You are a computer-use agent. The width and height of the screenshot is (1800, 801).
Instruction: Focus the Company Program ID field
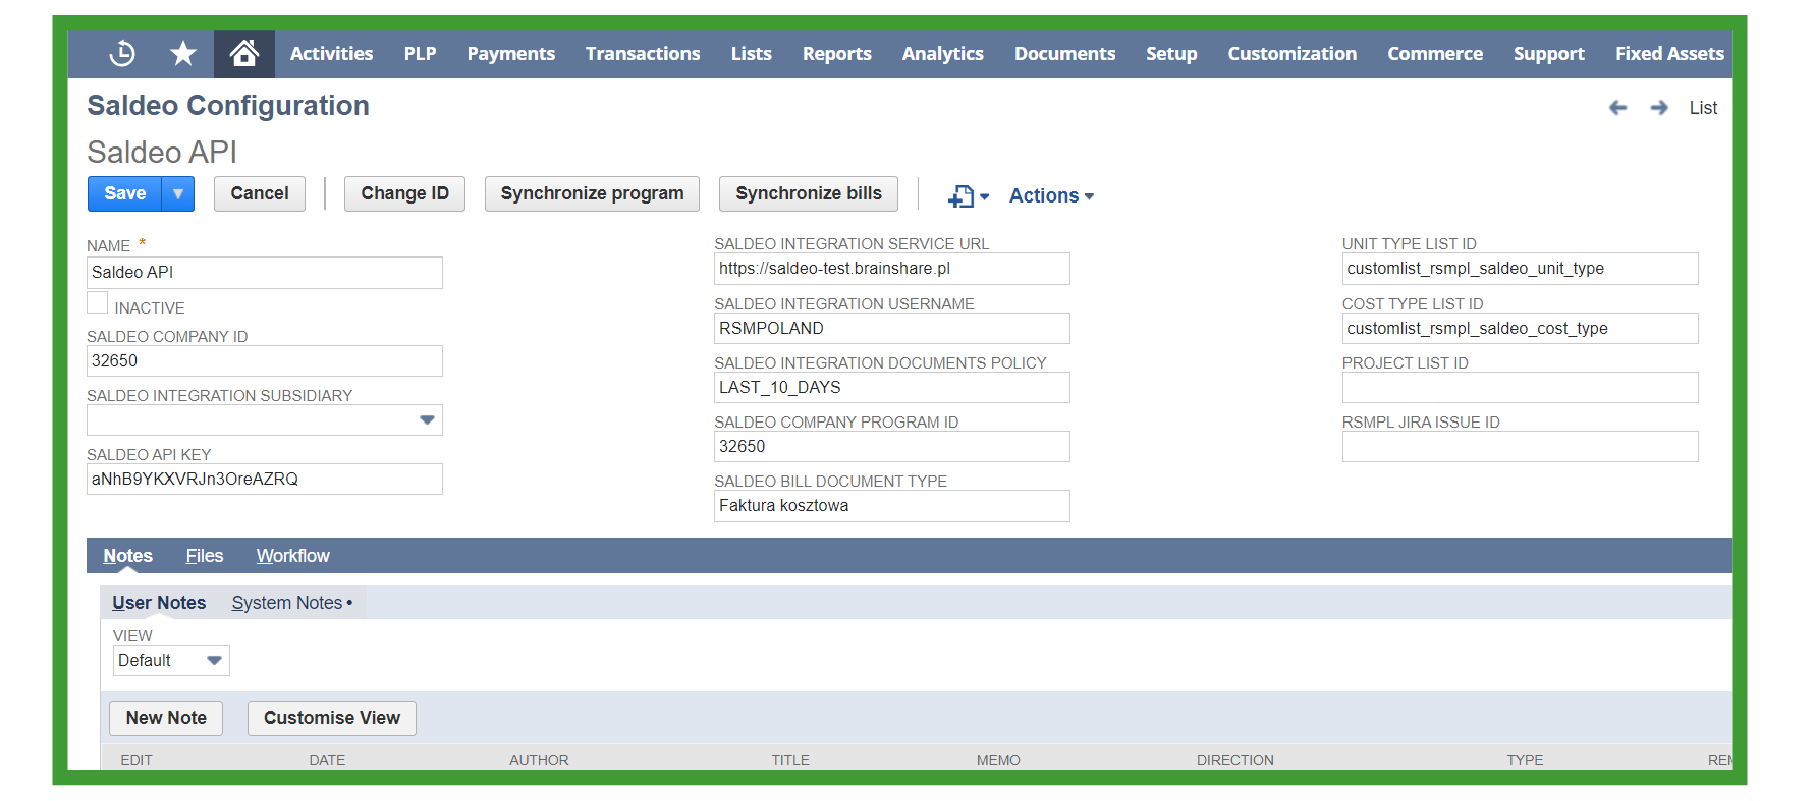coord(892,447)
